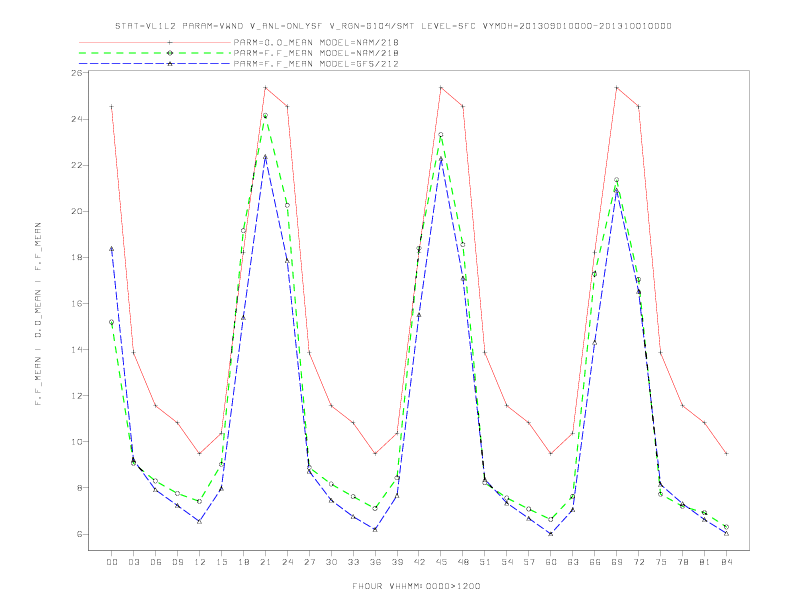Screen dimensions: 792x612
Task: Click red line data point at hour 00
Action: [112, 107]
